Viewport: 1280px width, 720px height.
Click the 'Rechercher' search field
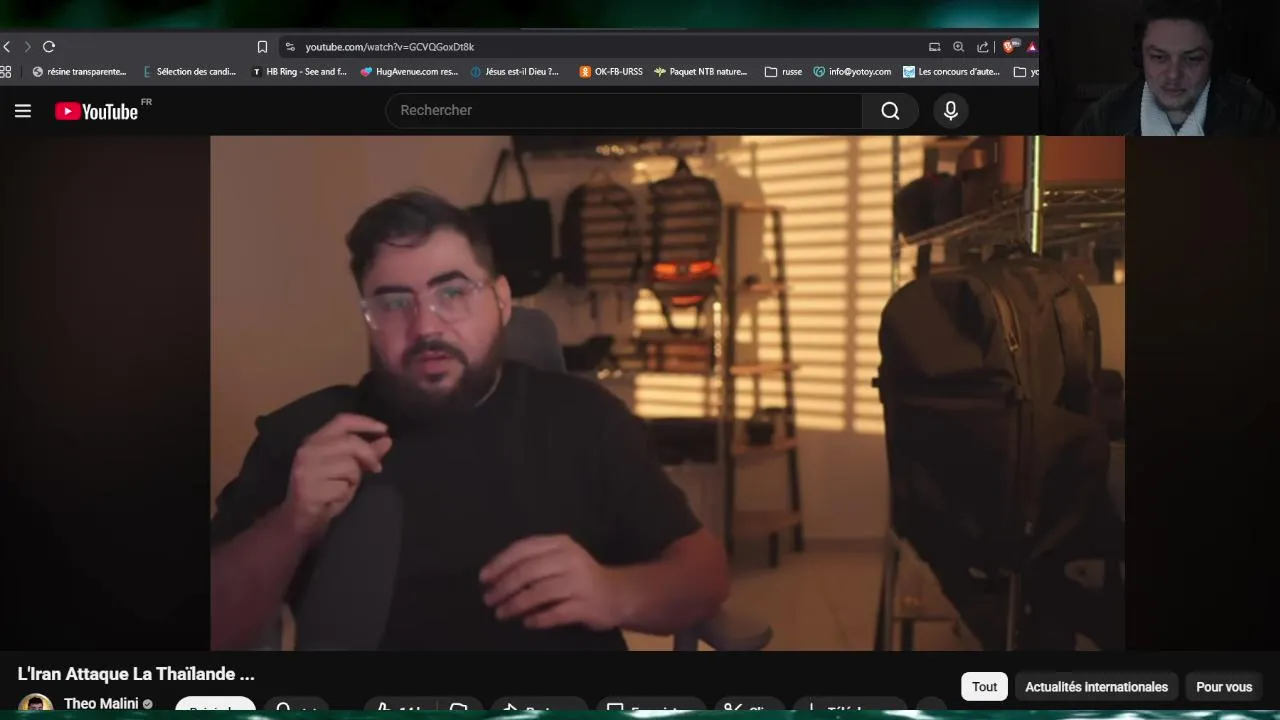pos(623,110)
